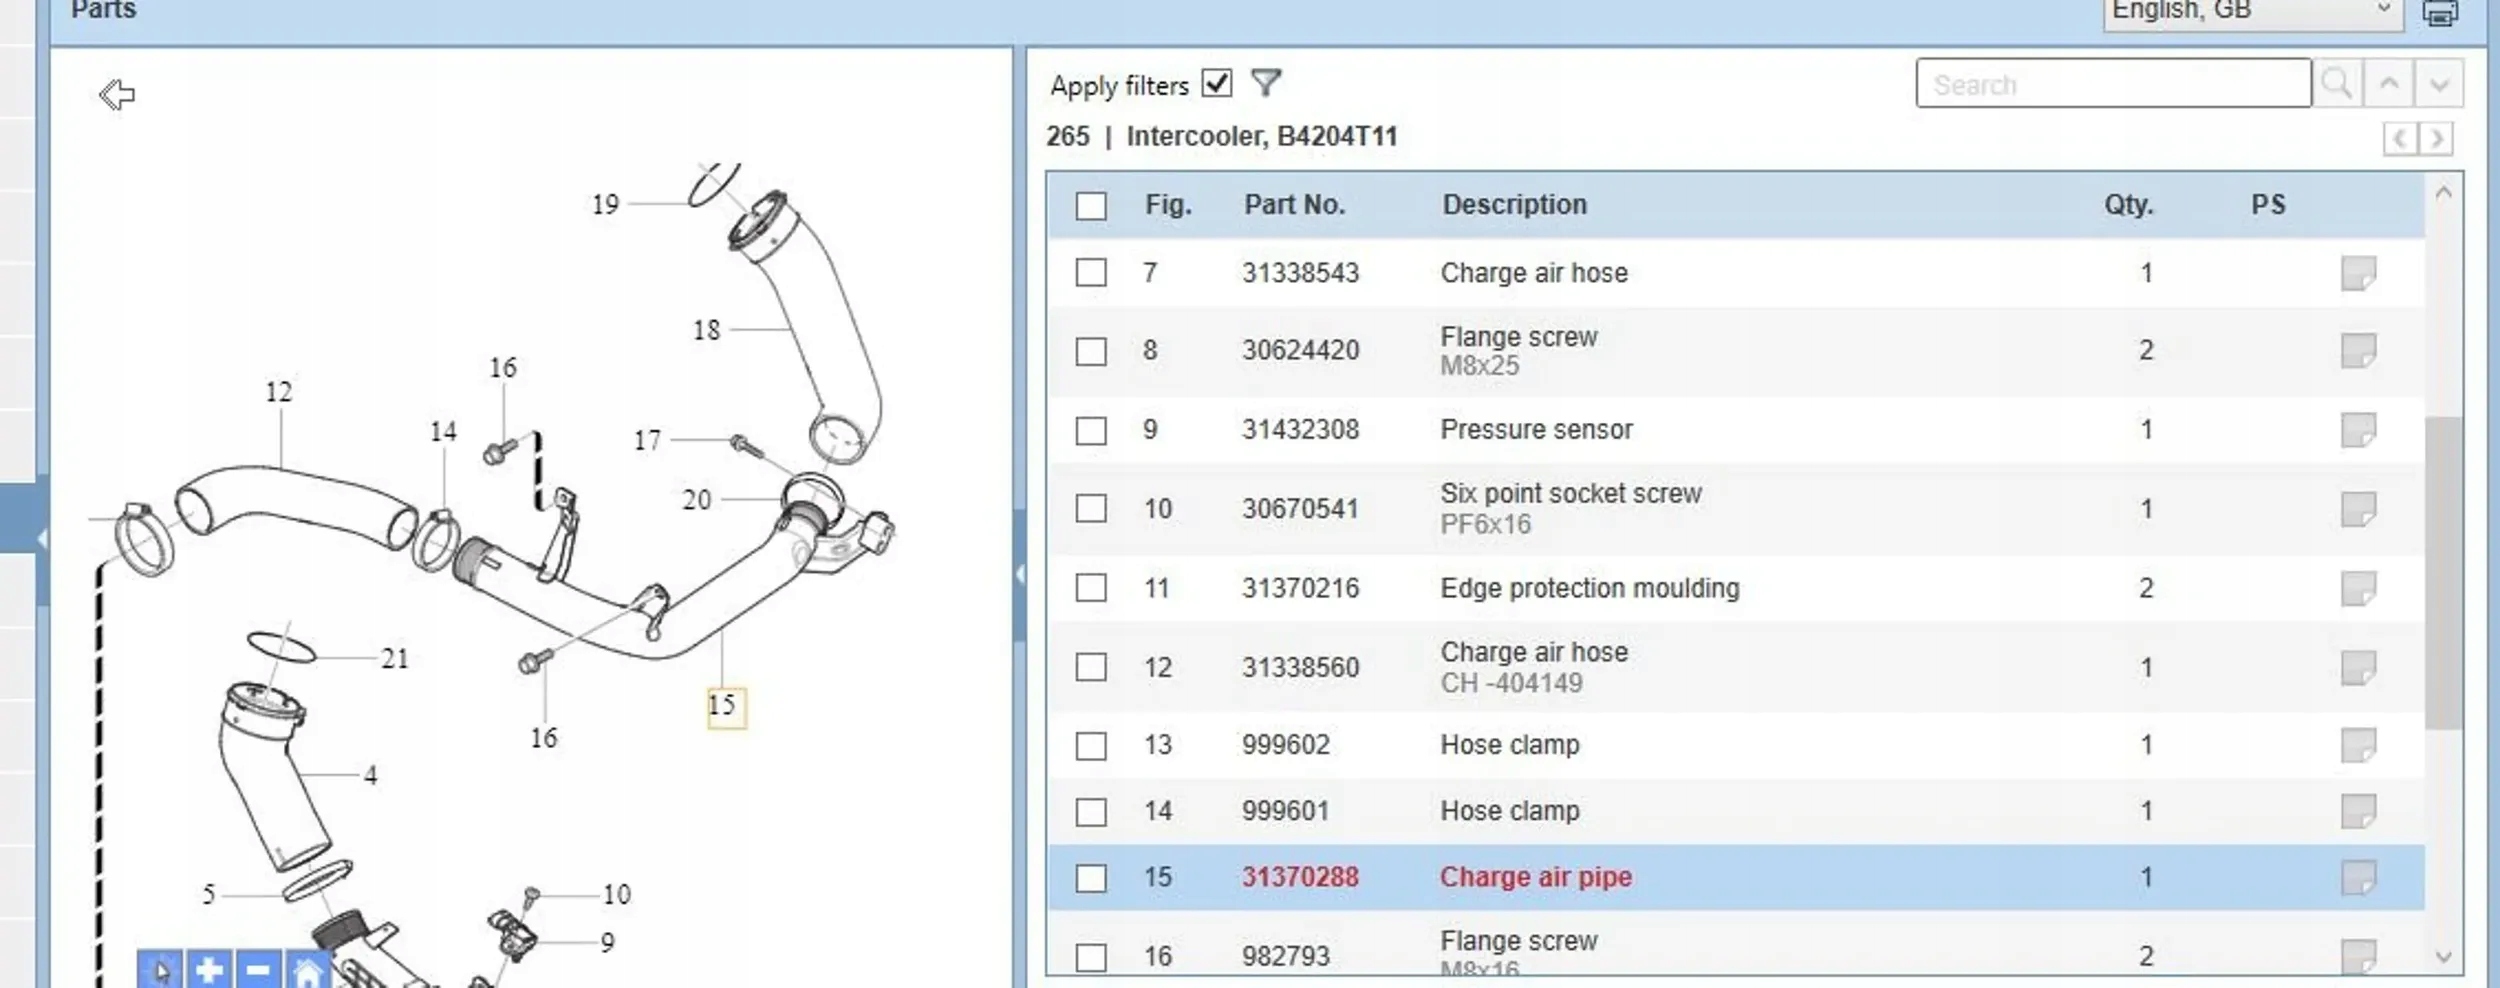Select callout 18 in the diagram
Screen dimensions: 2500x988
706,330
